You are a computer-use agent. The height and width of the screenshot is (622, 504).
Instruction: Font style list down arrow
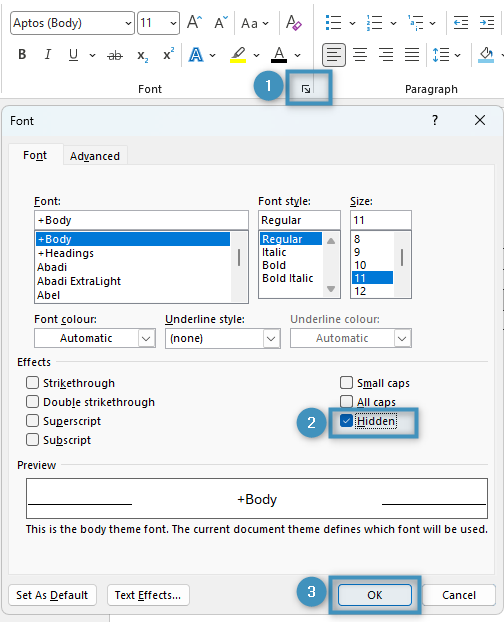331,289
